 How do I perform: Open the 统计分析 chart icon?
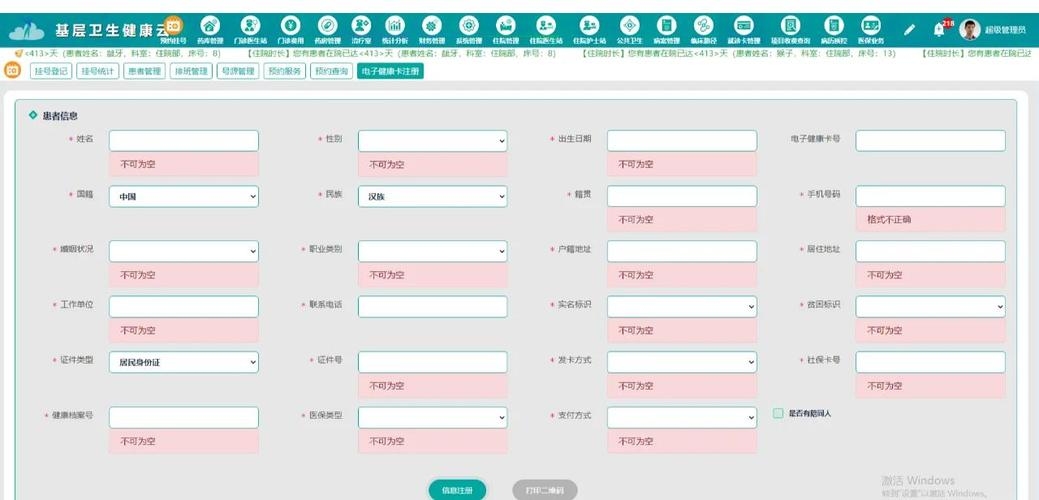click(395, 26)
